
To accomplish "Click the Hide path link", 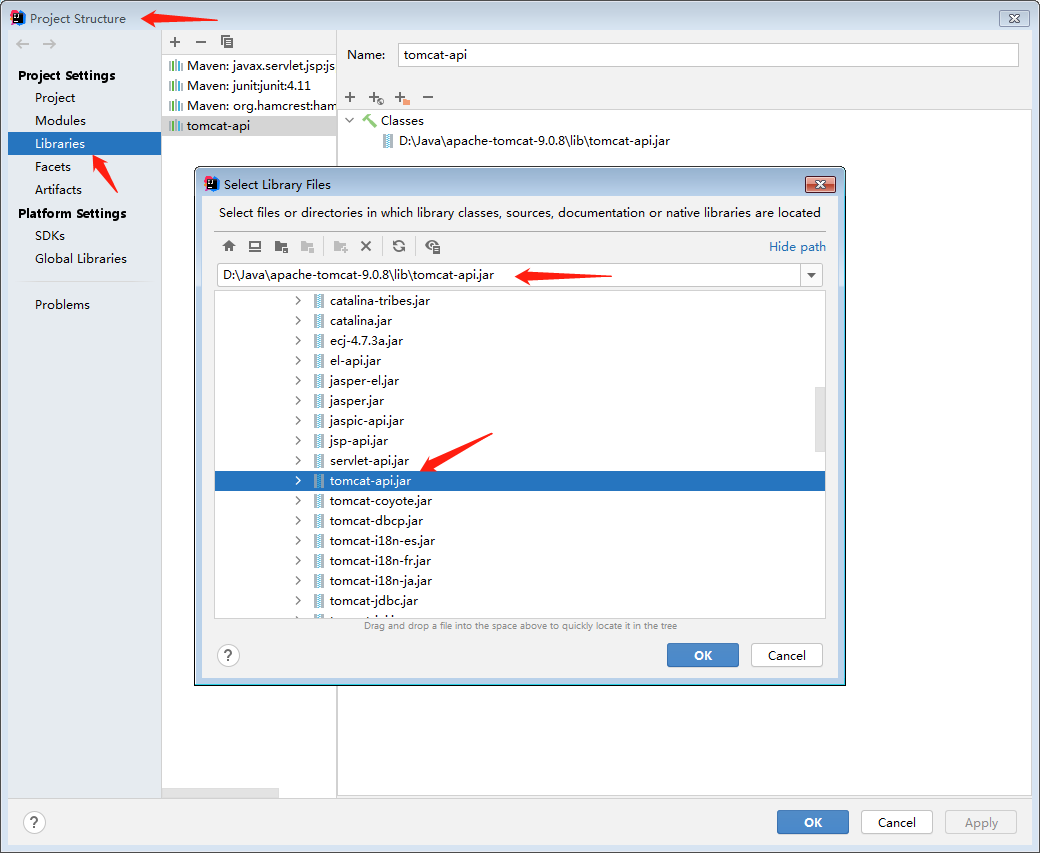I will pyautogui.click(x=797, y=247).
